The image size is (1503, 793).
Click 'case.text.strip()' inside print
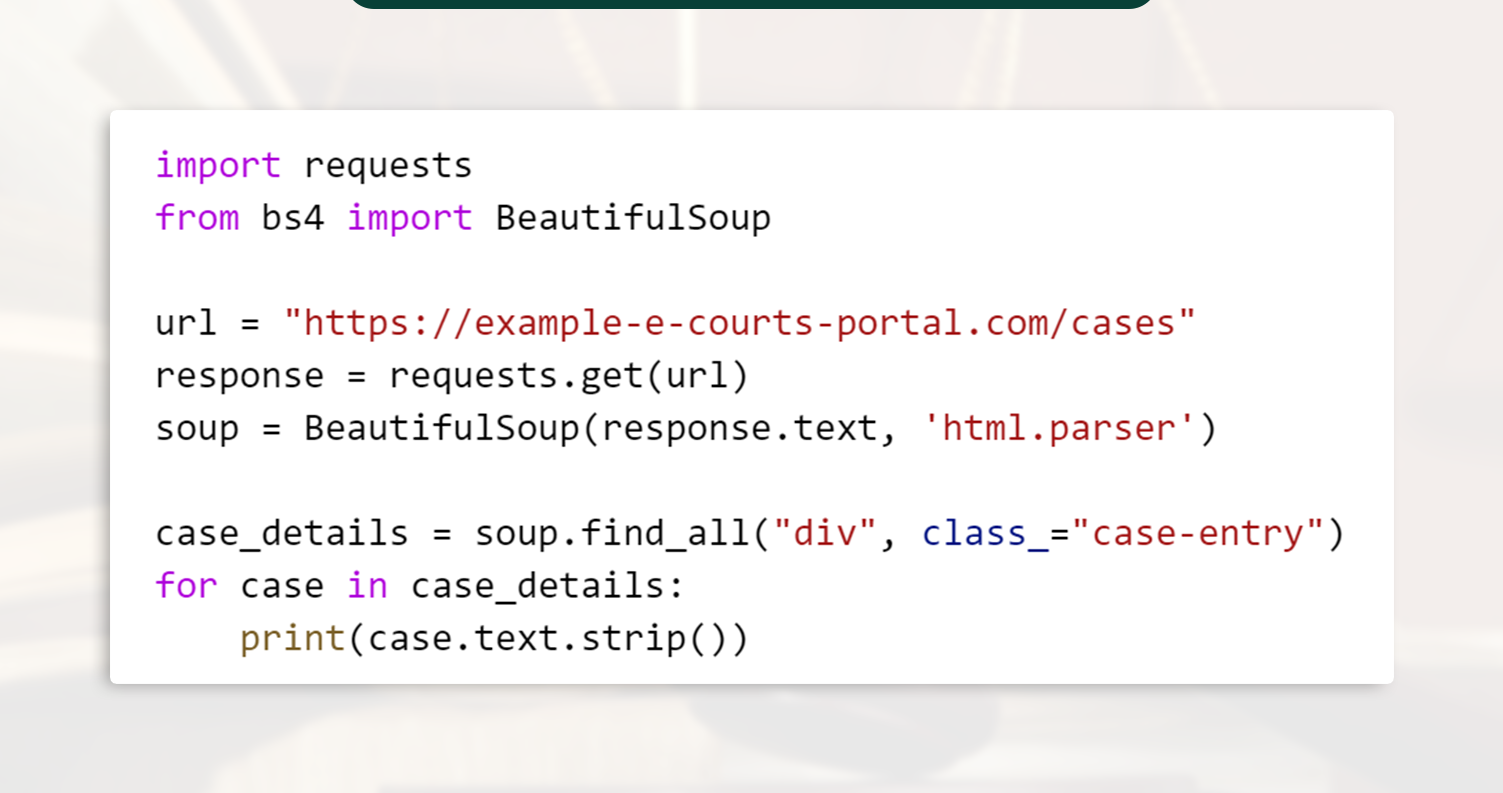546,638
